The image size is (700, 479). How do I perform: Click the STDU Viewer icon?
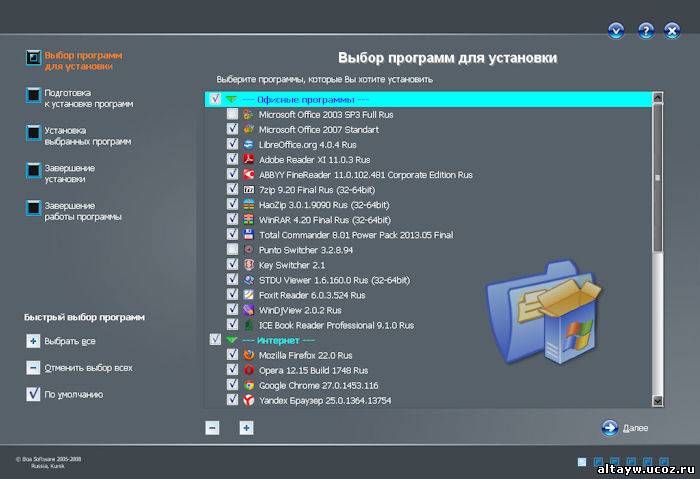point(248,280)
